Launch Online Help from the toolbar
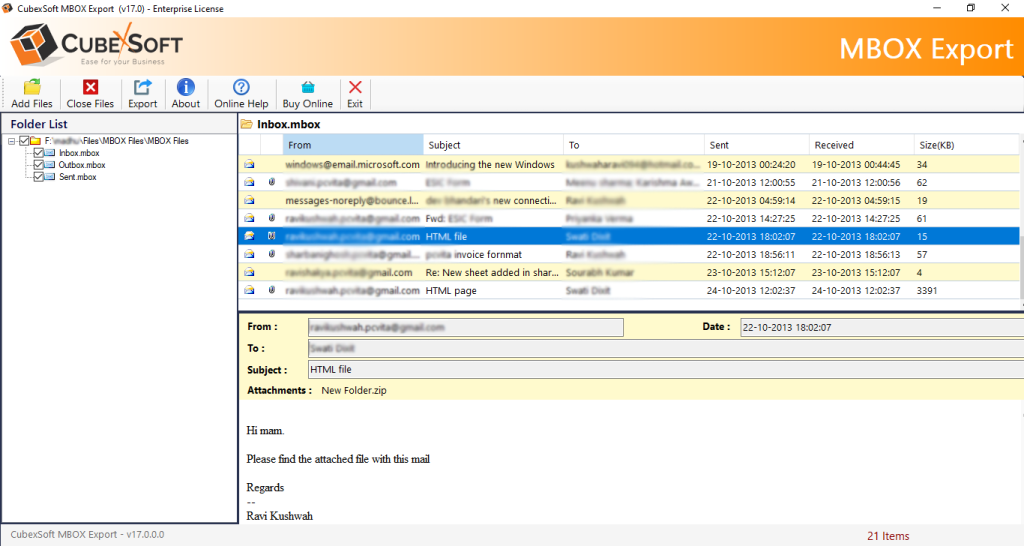This screenshot has height=546, width=1024. pyautogui.click(x=241, y=88)
